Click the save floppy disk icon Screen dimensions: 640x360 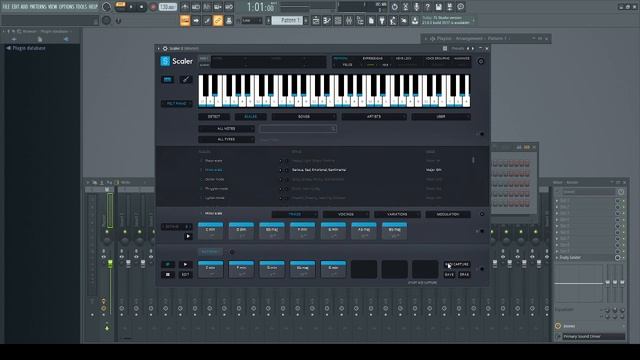(438, 7)
